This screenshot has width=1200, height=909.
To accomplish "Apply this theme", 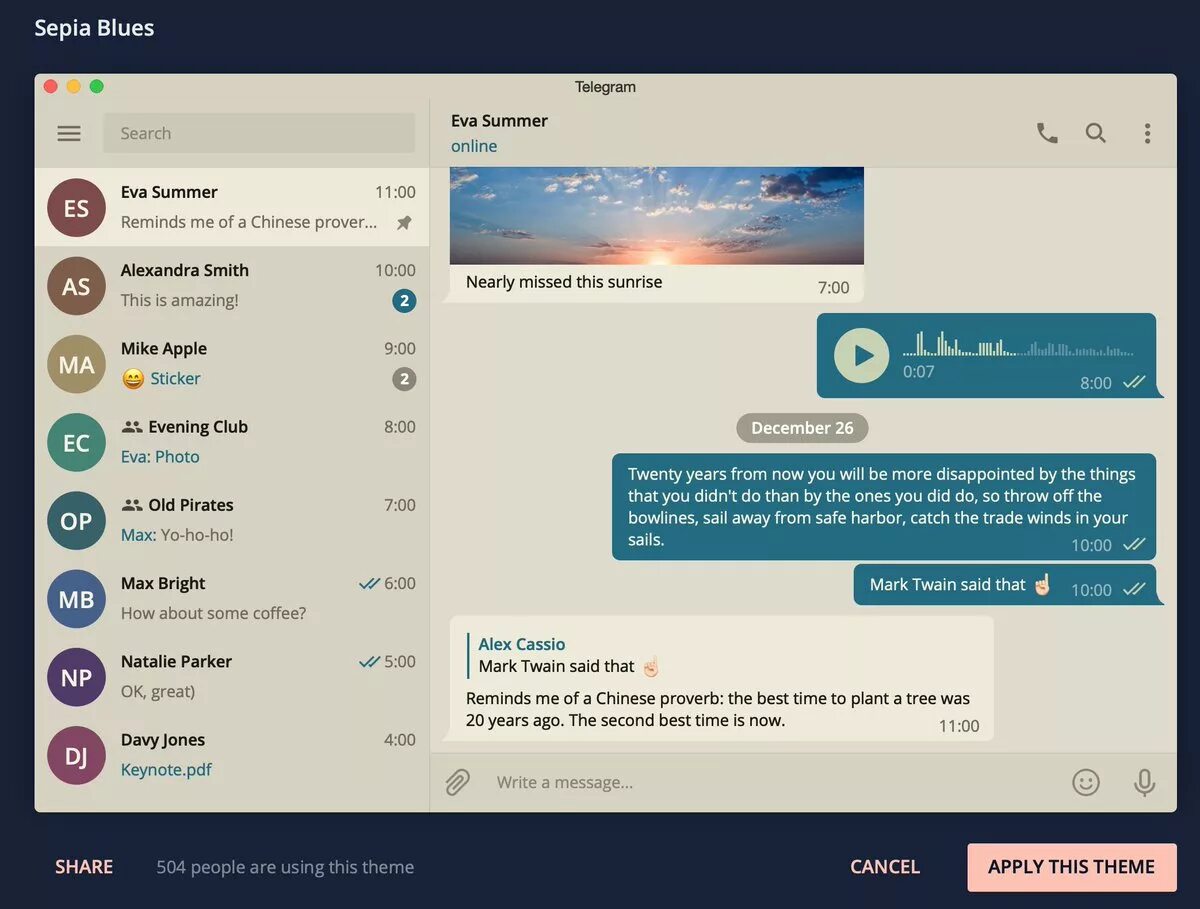I will coord(1071,867).
